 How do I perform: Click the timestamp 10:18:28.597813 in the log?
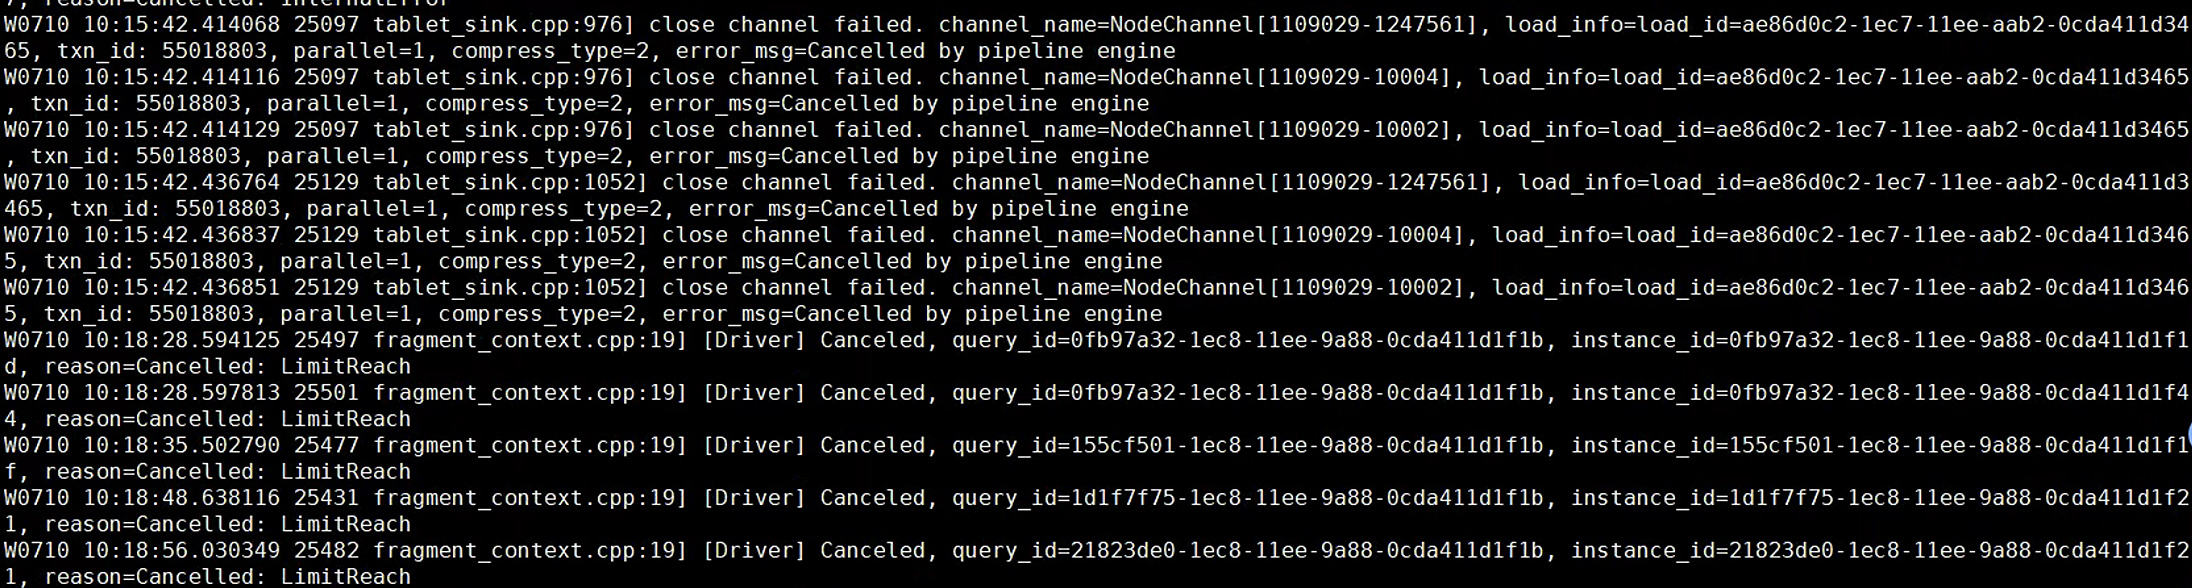point(182,393)
